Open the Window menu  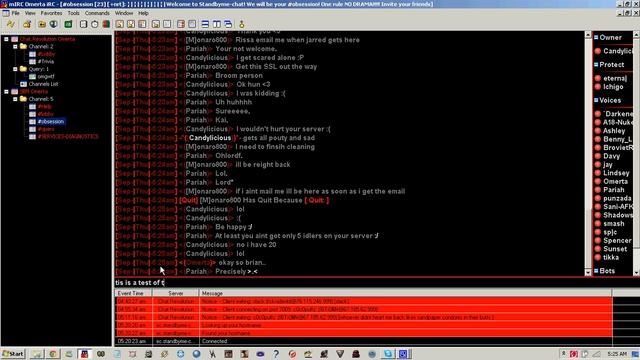point(124,13)
